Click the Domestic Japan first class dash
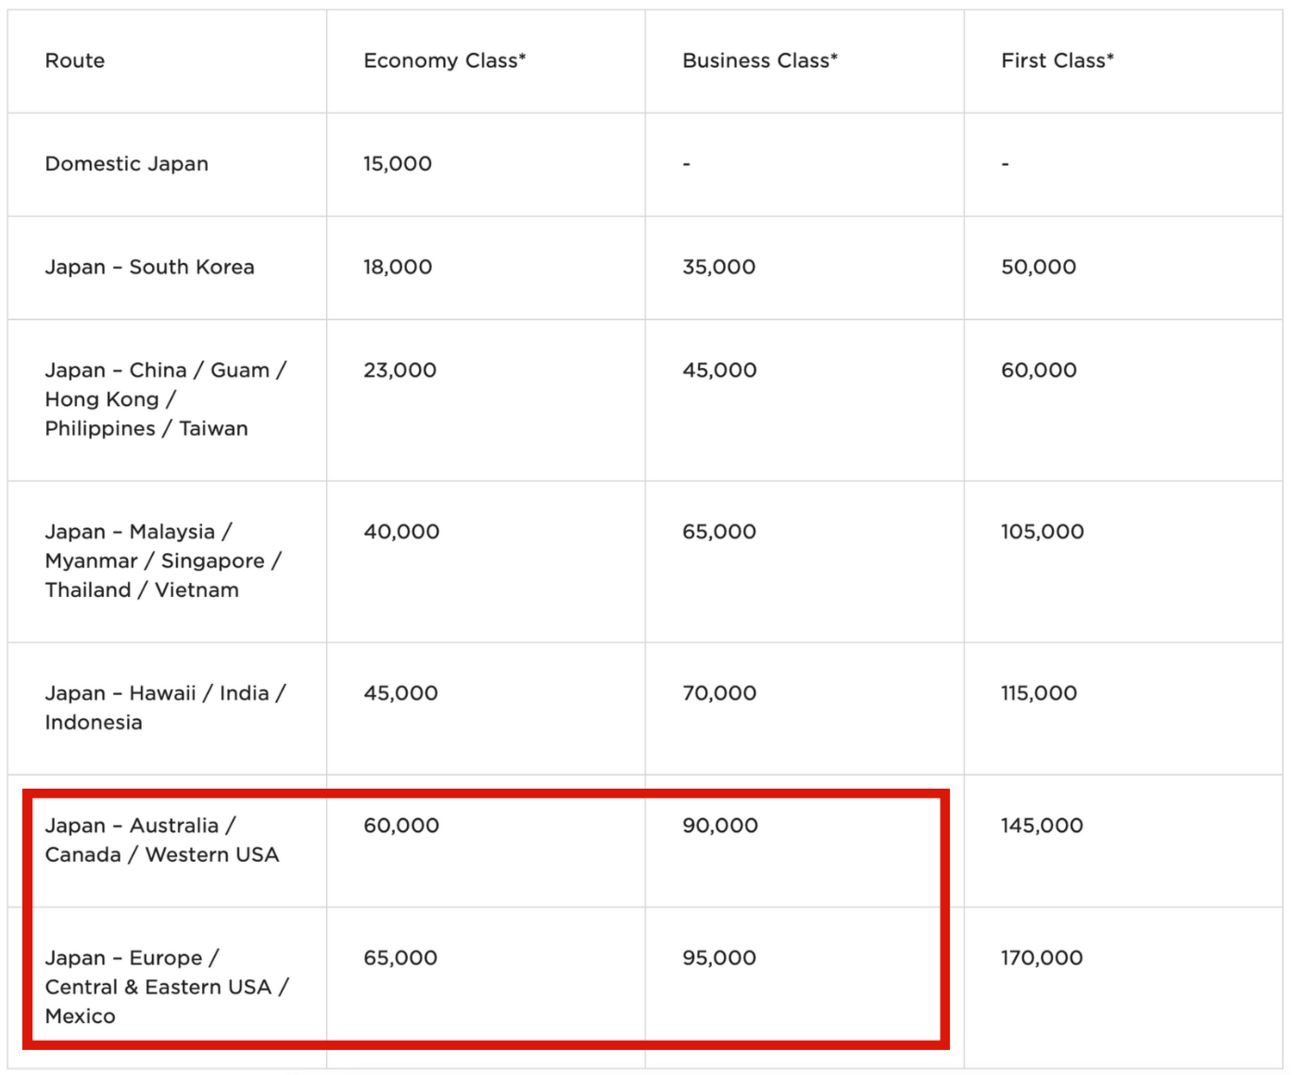Image resolution: width=1292 pixels, height=1075 pixels. [x=1006, y=164]
